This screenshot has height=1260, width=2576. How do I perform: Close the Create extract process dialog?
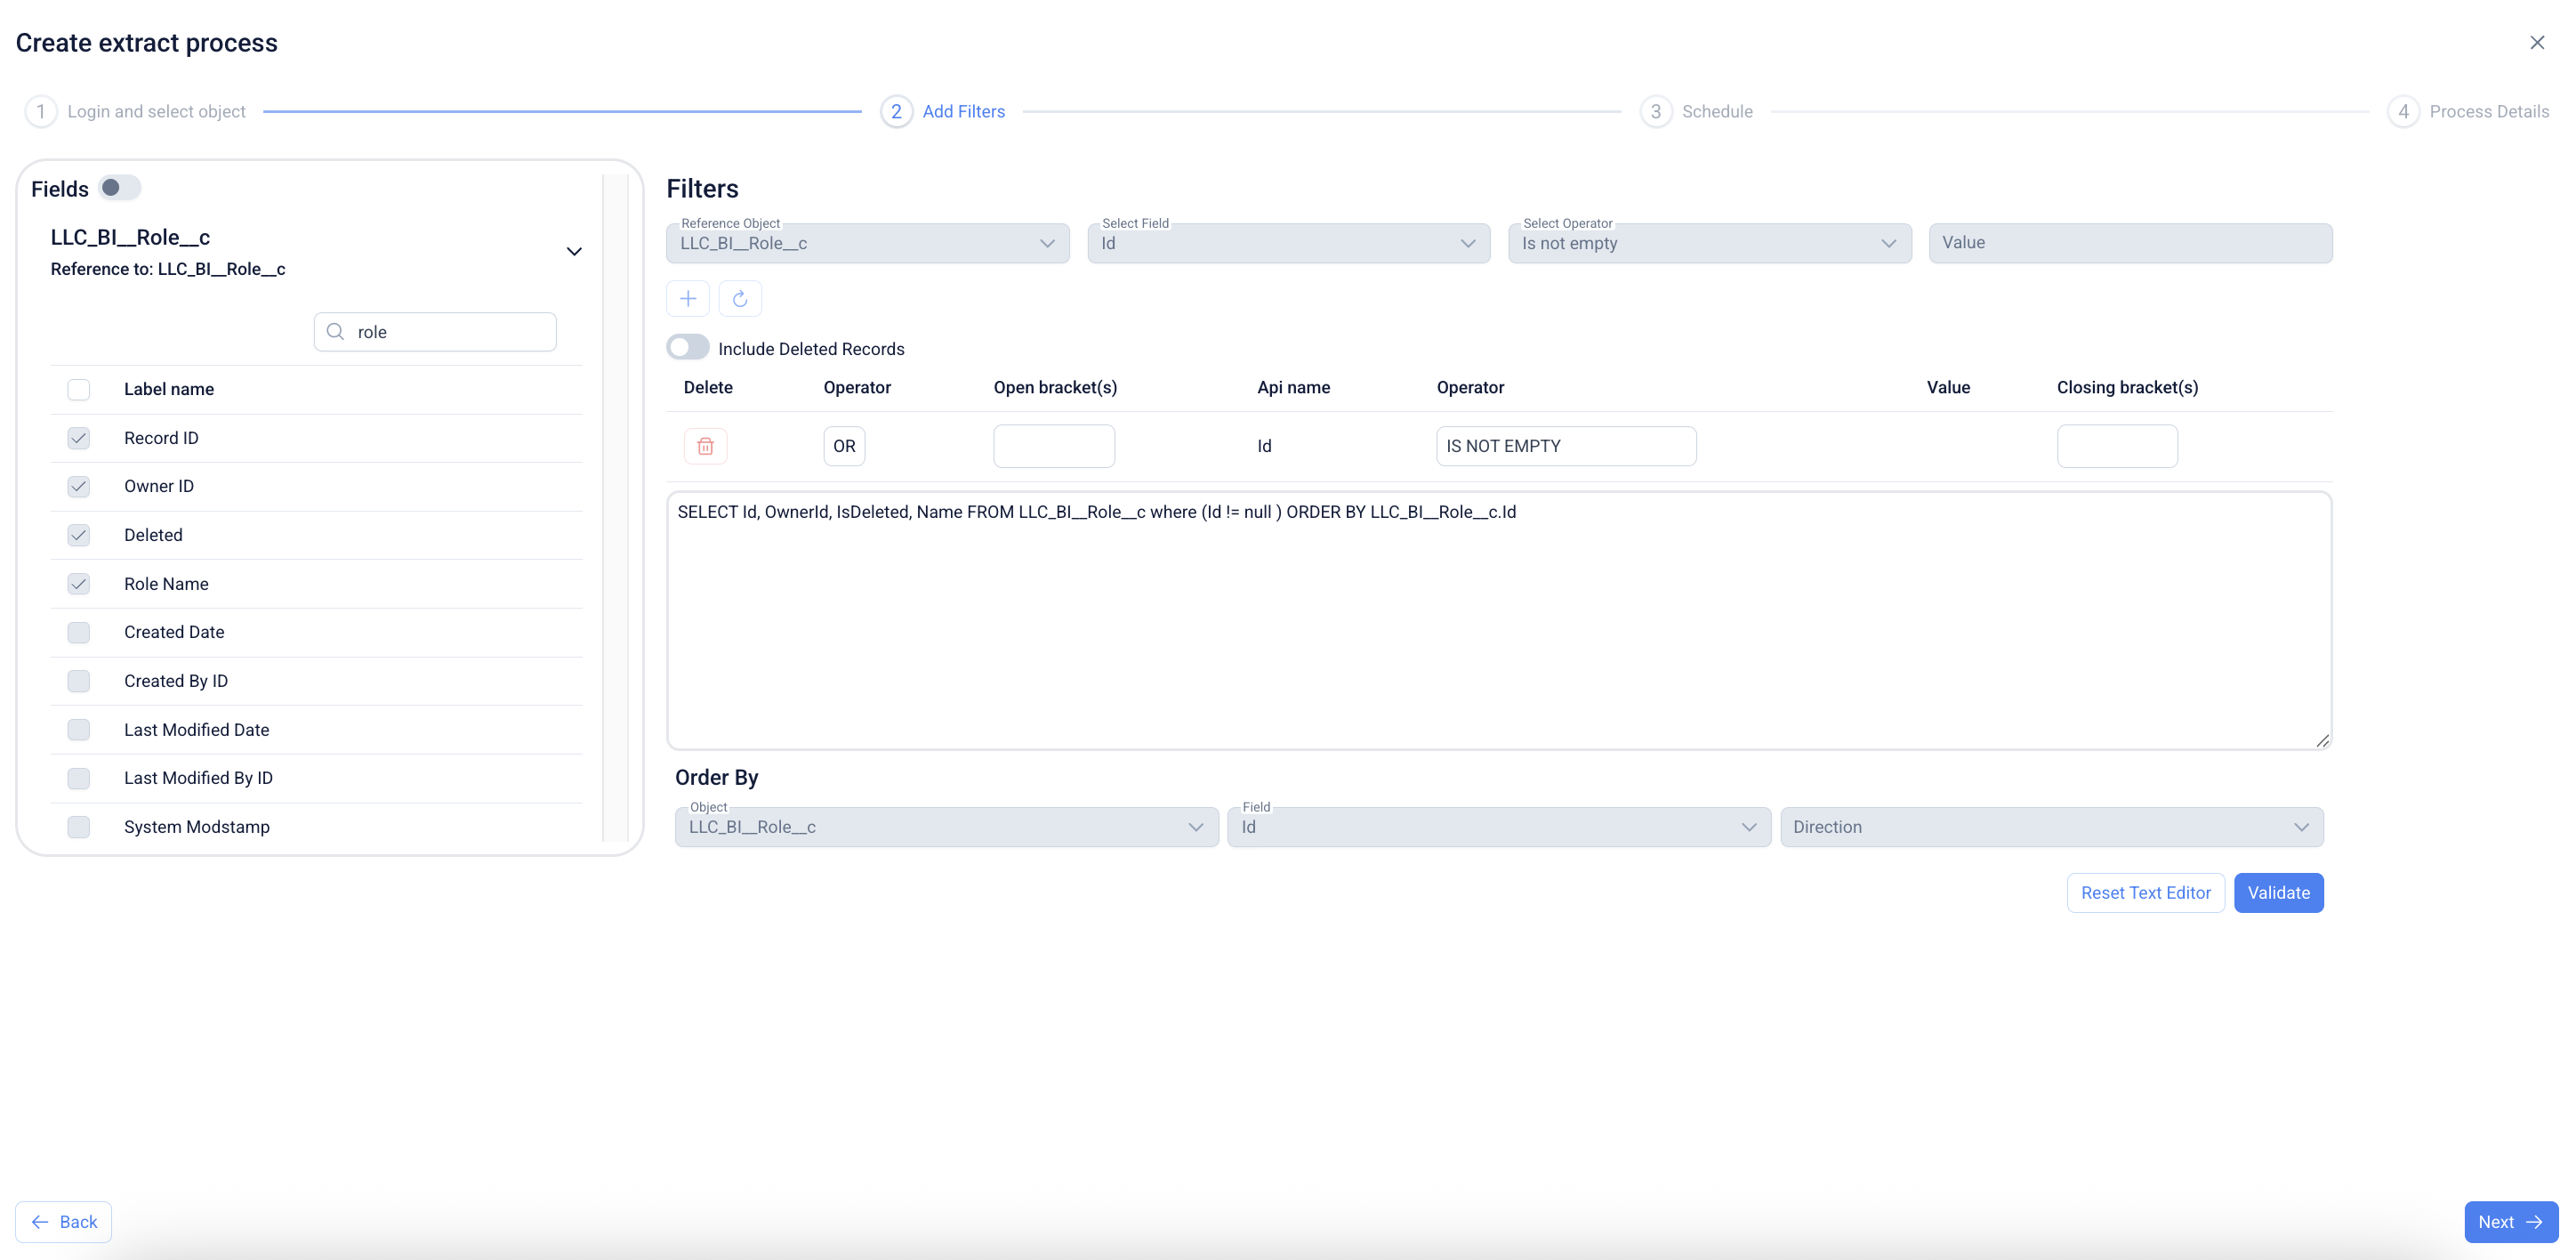pos(2536,42)
